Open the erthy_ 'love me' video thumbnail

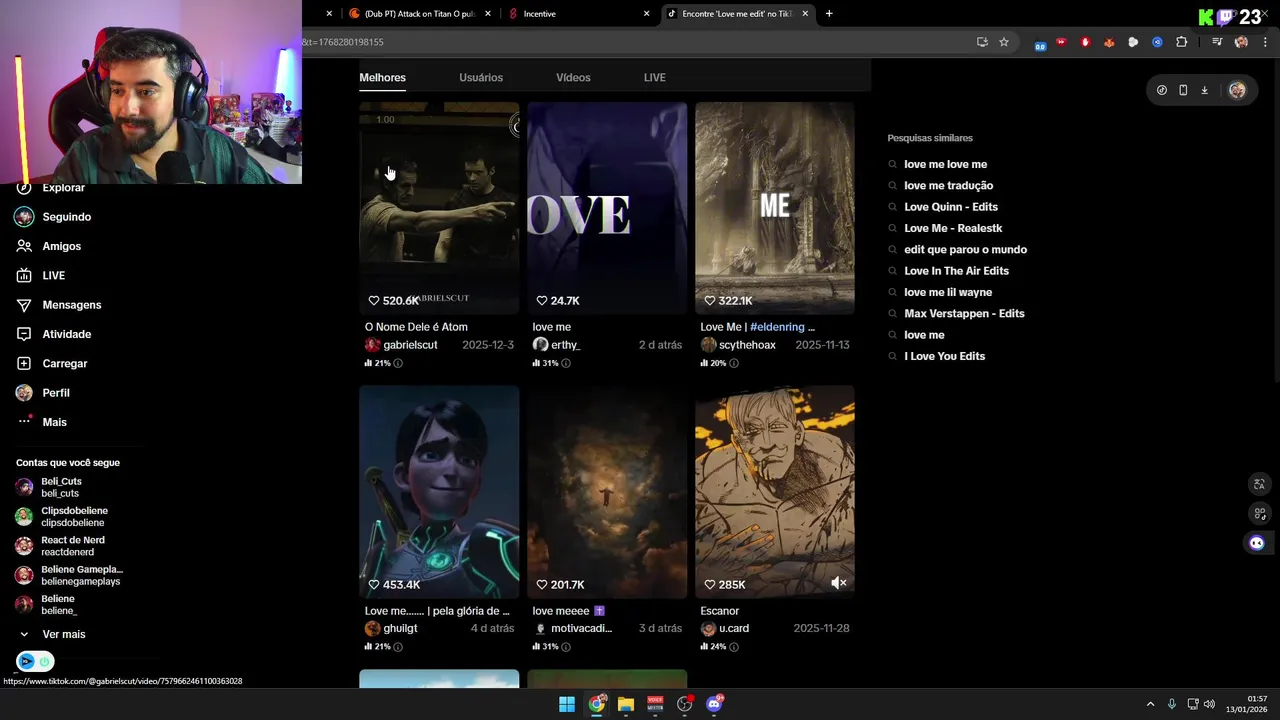[x=607, y=208]
